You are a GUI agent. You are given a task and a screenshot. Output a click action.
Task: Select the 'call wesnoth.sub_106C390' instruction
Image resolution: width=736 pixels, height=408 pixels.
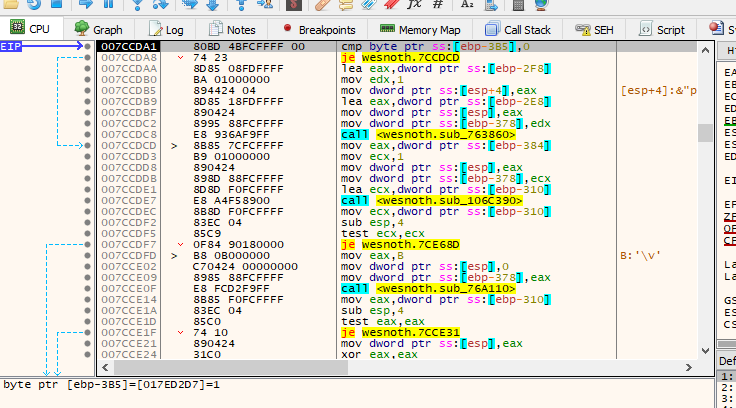coord(431,200)
